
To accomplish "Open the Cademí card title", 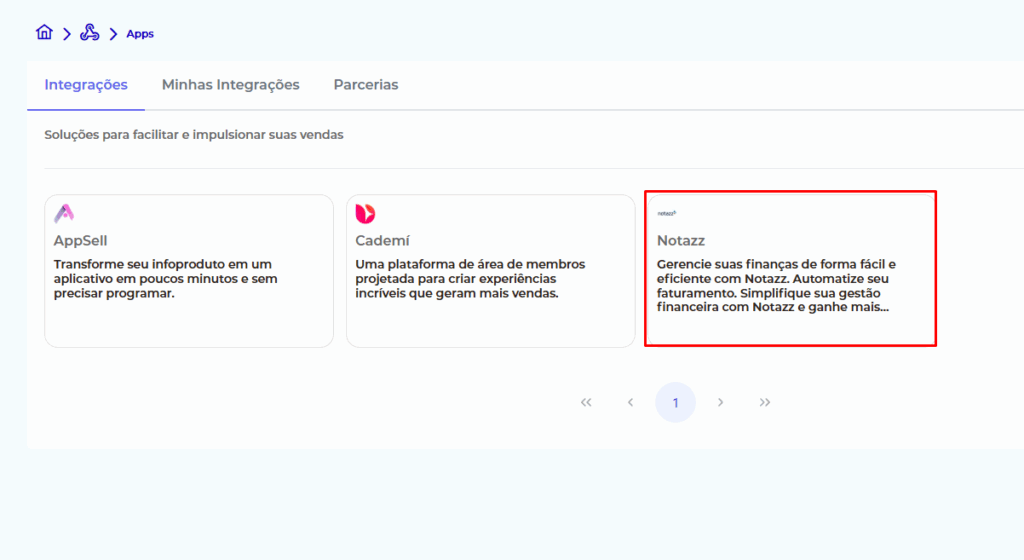I will point(382,241).
